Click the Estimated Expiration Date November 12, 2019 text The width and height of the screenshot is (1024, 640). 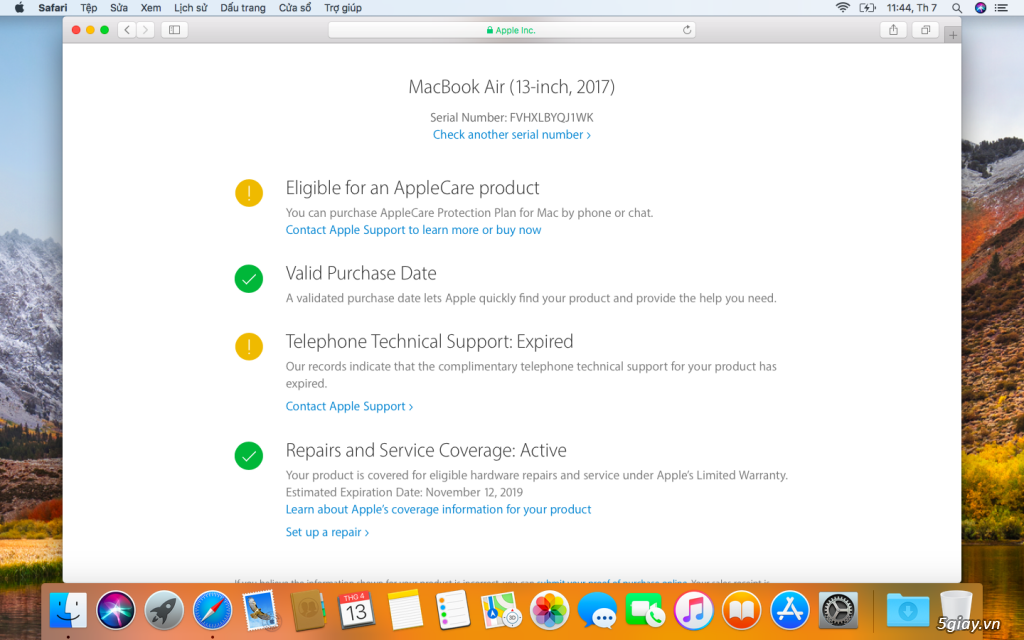point(404,492)
